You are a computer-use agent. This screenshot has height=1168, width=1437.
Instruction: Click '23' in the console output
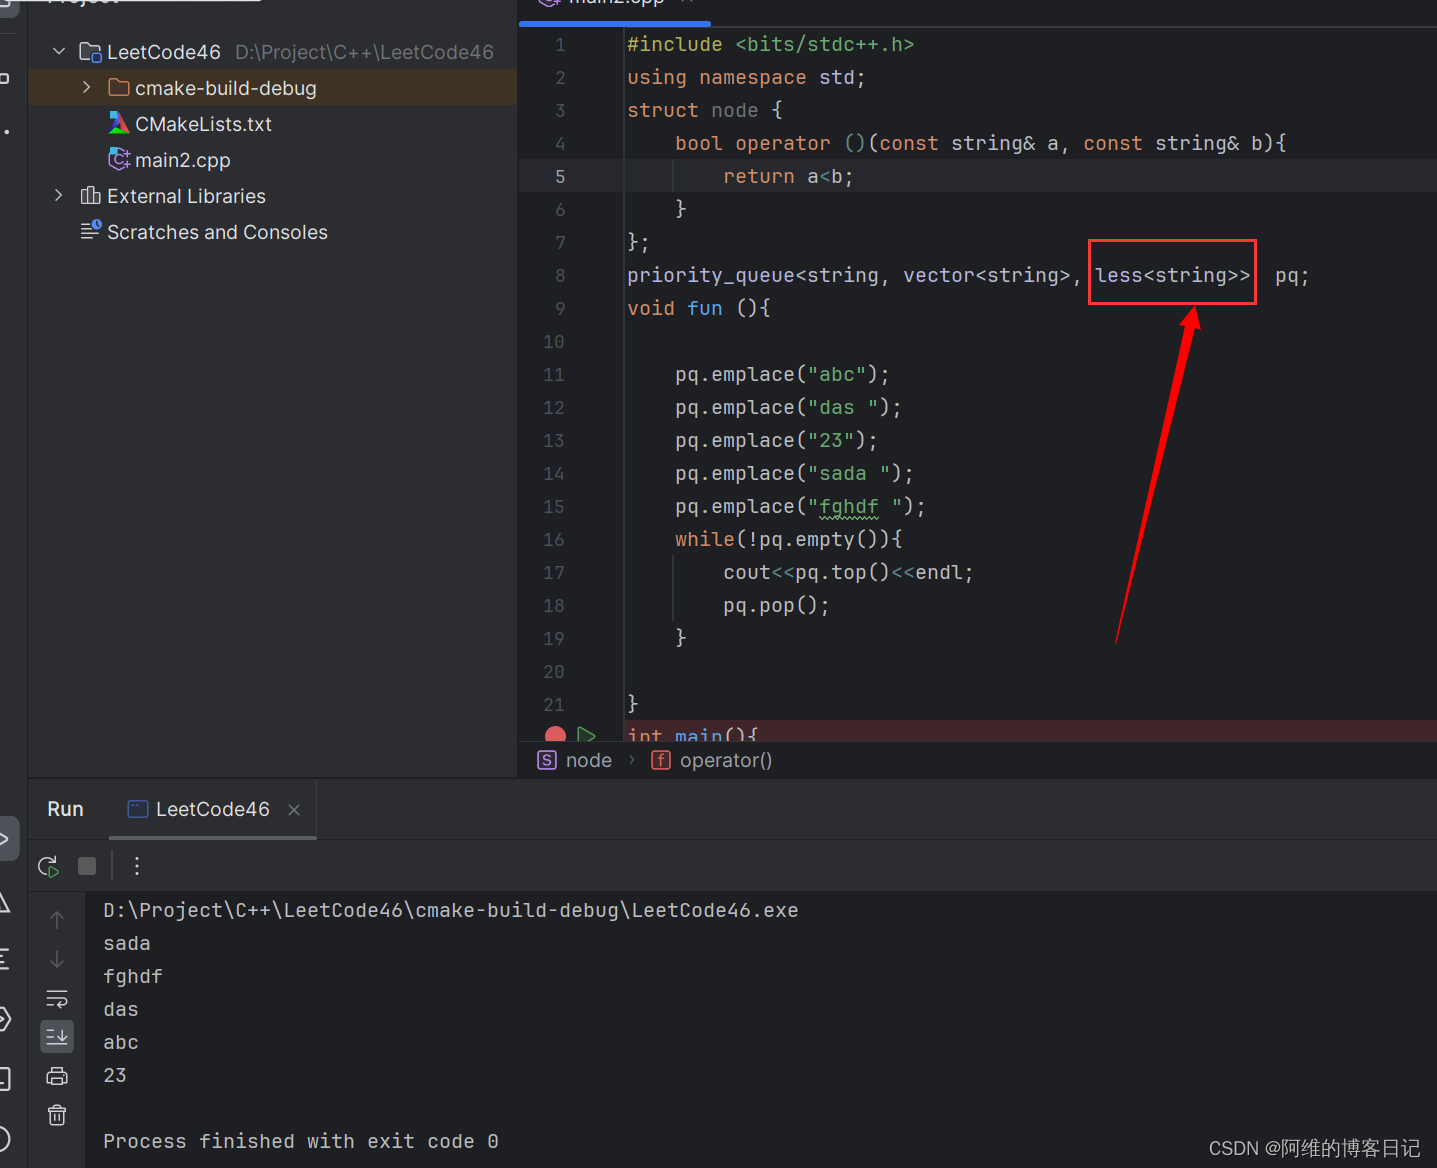(115, 1075)
